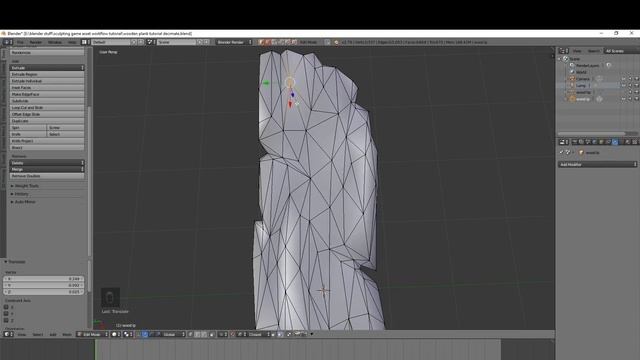The height and width of the screenshot is (360, 640).
Task: Enable Constraint Axis Y checkbox
Action: point(6,313)
